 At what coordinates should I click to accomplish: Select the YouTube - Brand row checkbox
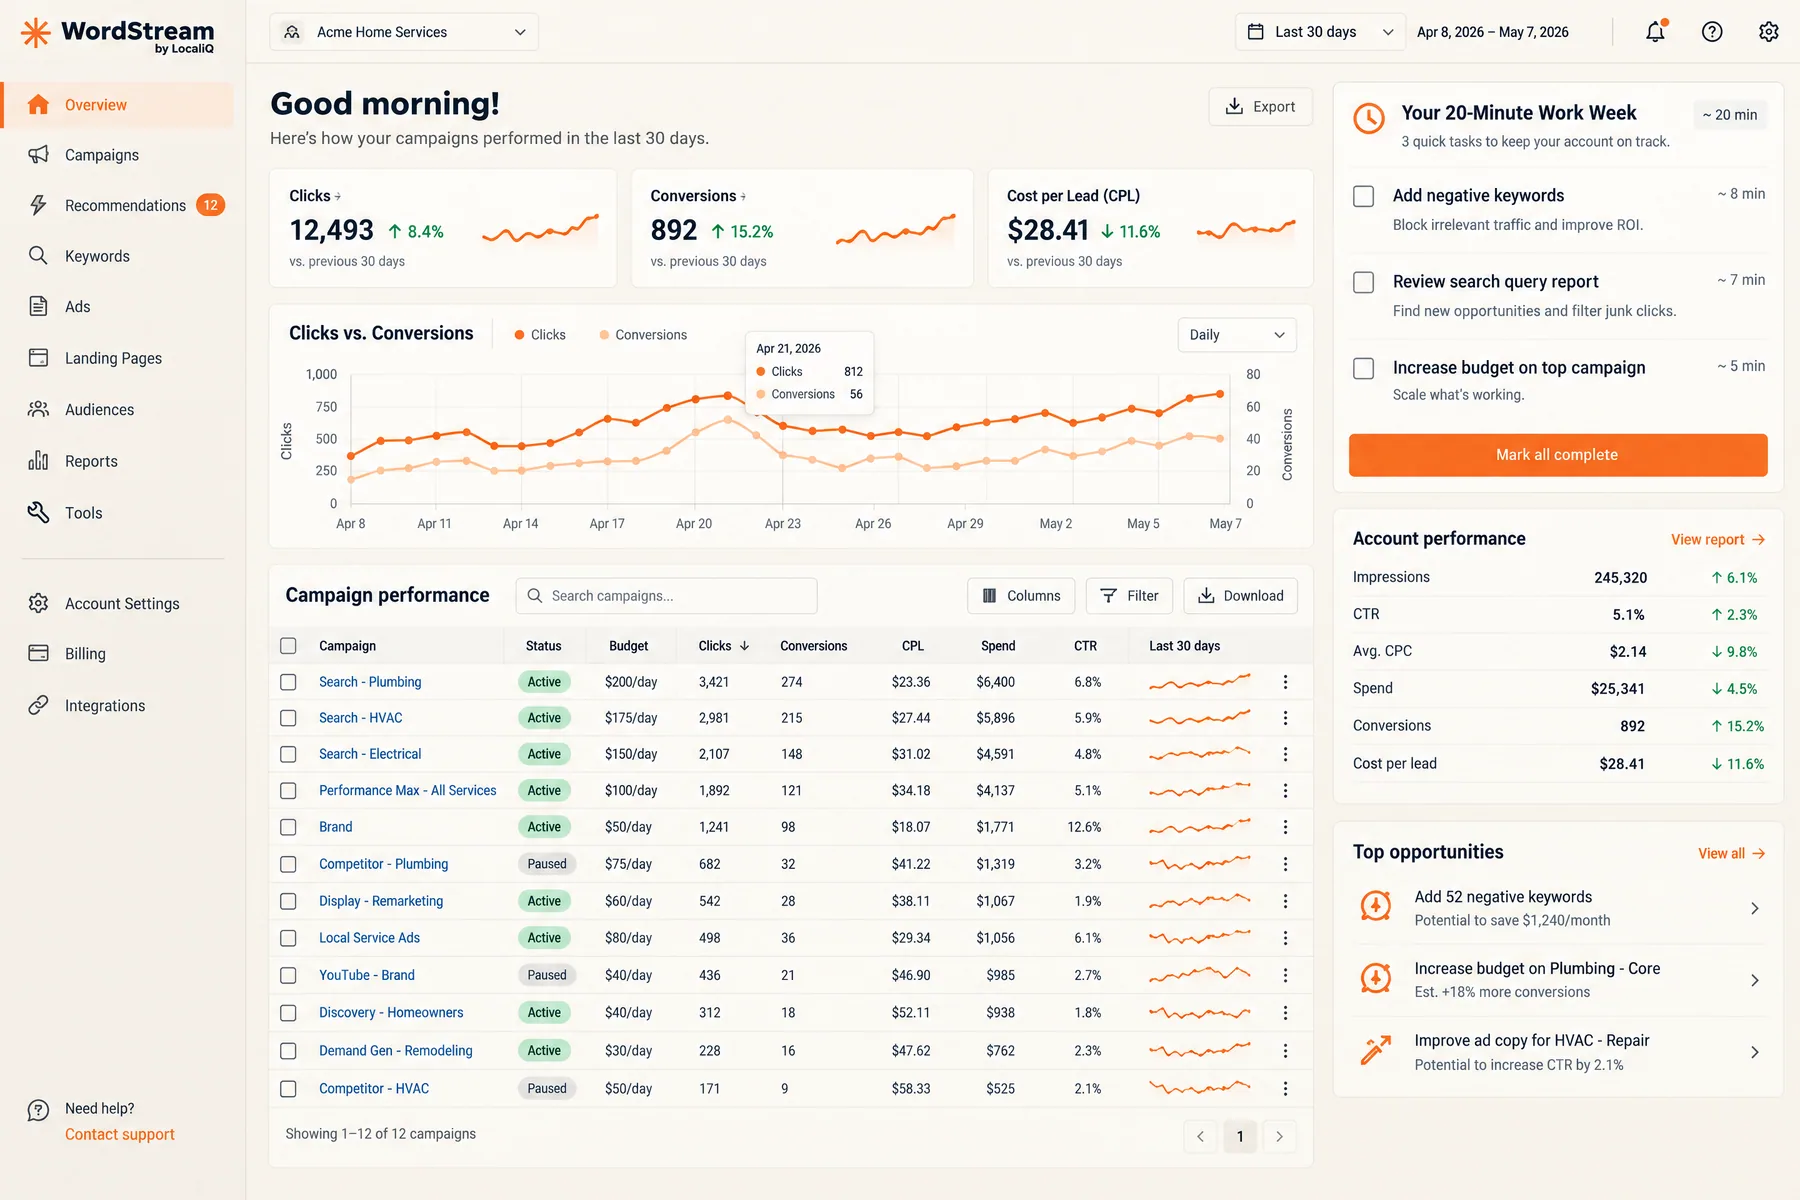click(288, 975)
